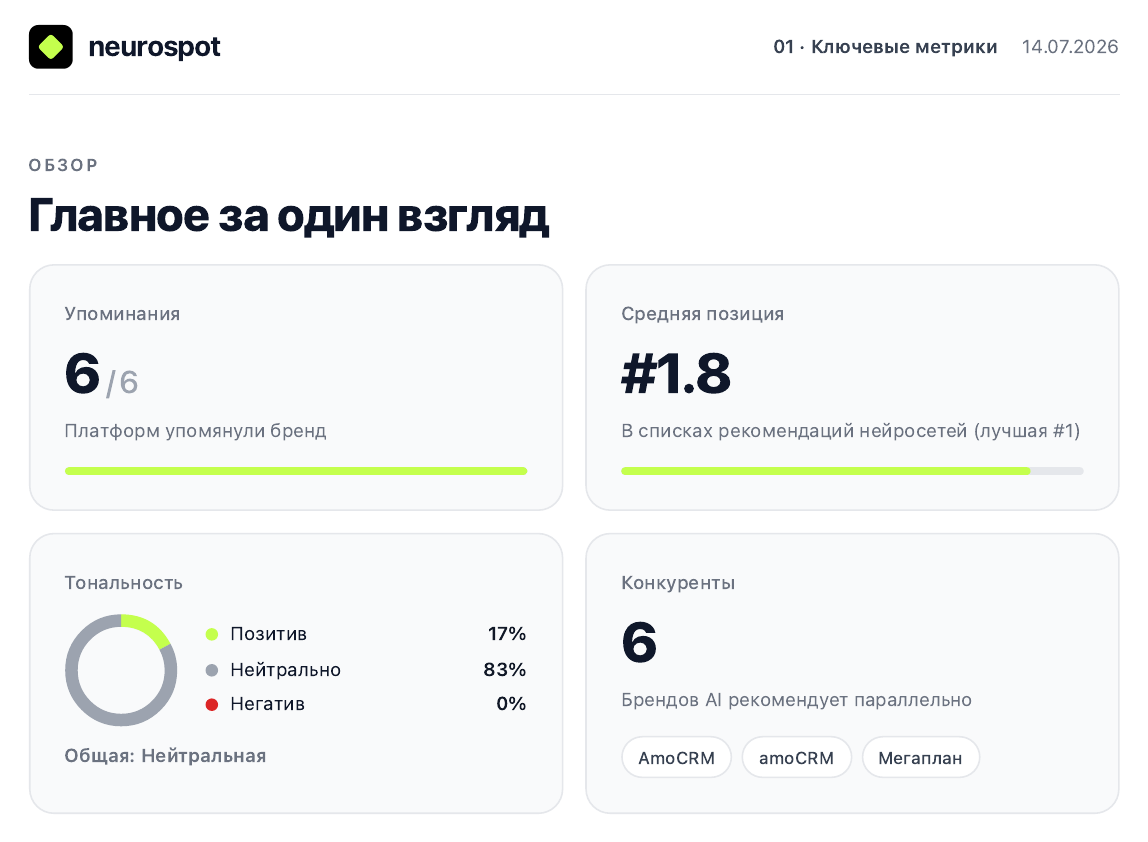
Task: Click the ОБЗОР section label
Action: (x=64, y=165)
